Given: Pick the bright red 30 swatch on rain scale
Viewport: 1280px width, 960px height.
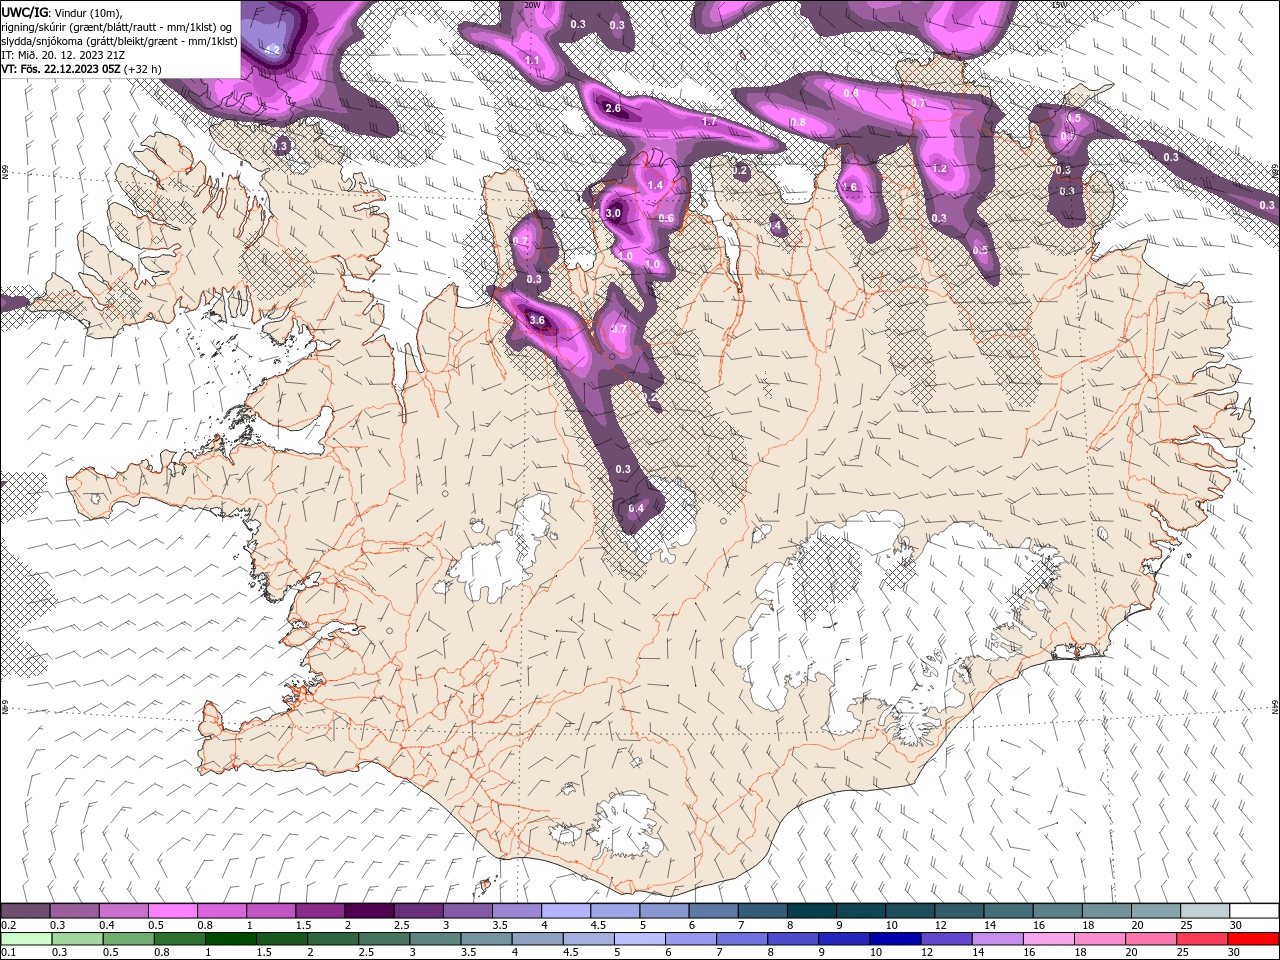Looking at the screenshot, I should point(1254,939).
